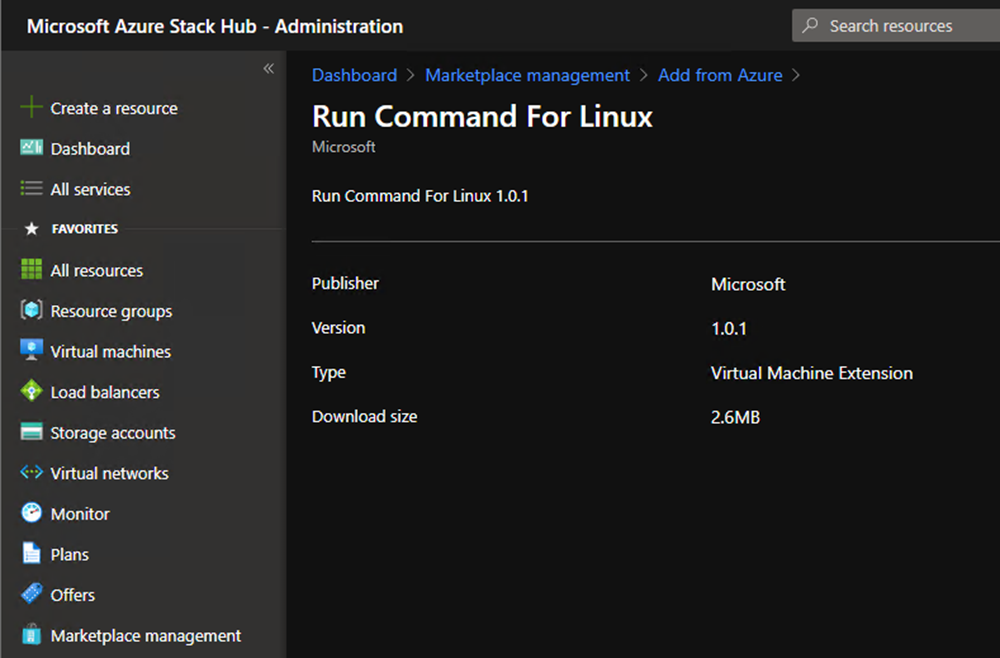Image resolution: width=1000 pixels, height=658 pixels.
Task: Collapse the sidebar with the double chevron
Action: pyautogui.click(x=268, y=68)
